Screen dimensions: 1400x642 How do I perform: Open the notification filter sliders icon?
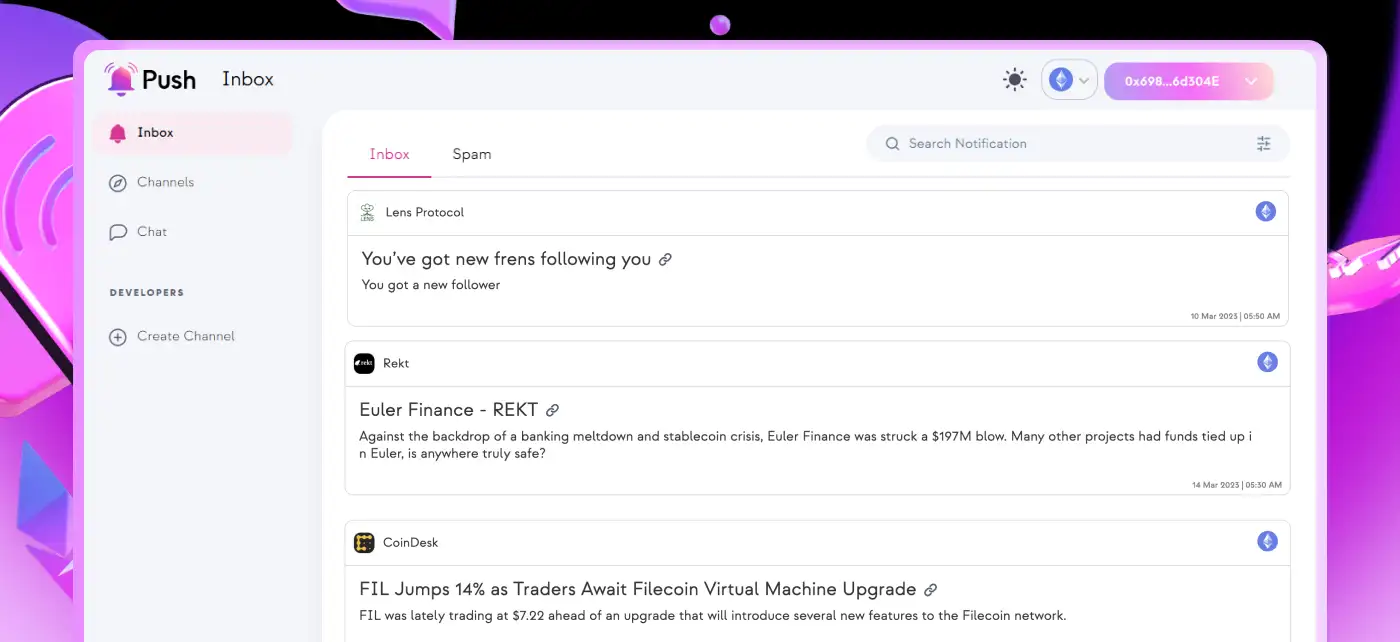pyautogui.click(x=1264, y=144)
